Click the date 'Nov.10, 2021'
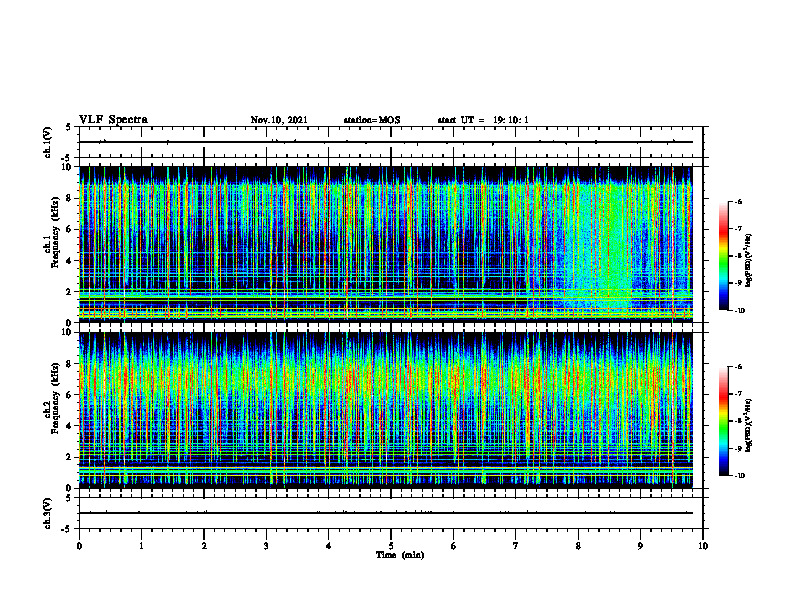The image size is (792, 612). click(x=279, y=120)
